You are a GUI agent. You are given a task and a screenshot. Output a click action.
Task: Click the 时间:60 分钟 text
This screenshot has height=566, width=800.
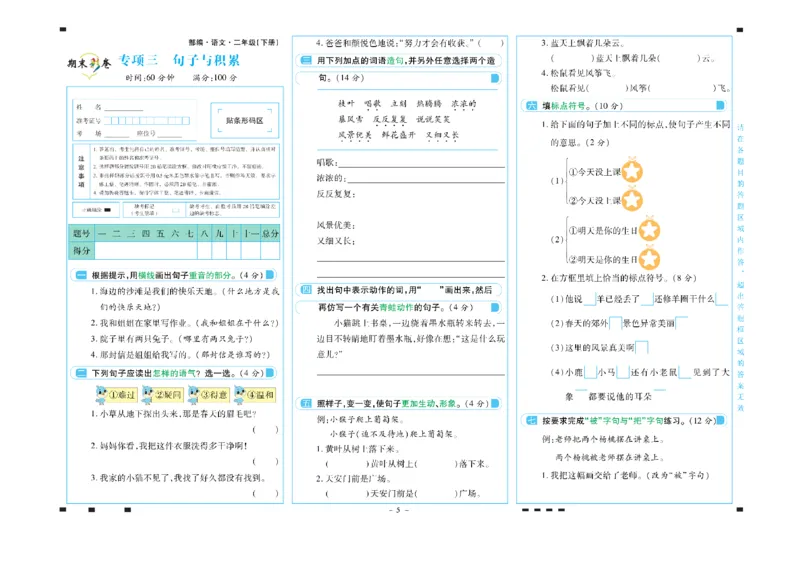tap(150, 78)
